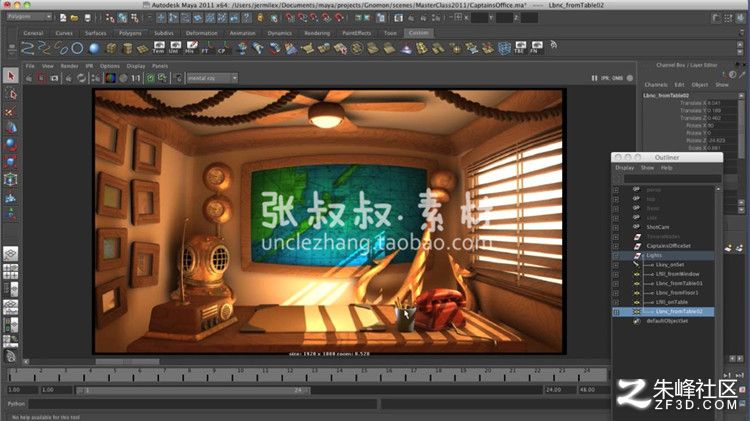Expand the CaptainsOfficeSet node in Outliner
This screenshot has width=750, height=421.
[x=616, y=246]
